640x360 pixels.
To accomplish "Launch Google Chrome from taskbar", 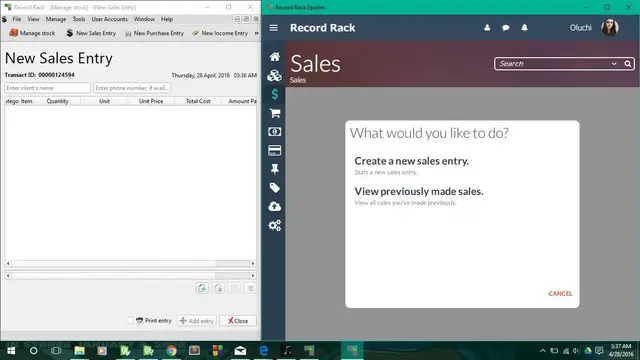I will pyautogui.click(x=171, y=351).
